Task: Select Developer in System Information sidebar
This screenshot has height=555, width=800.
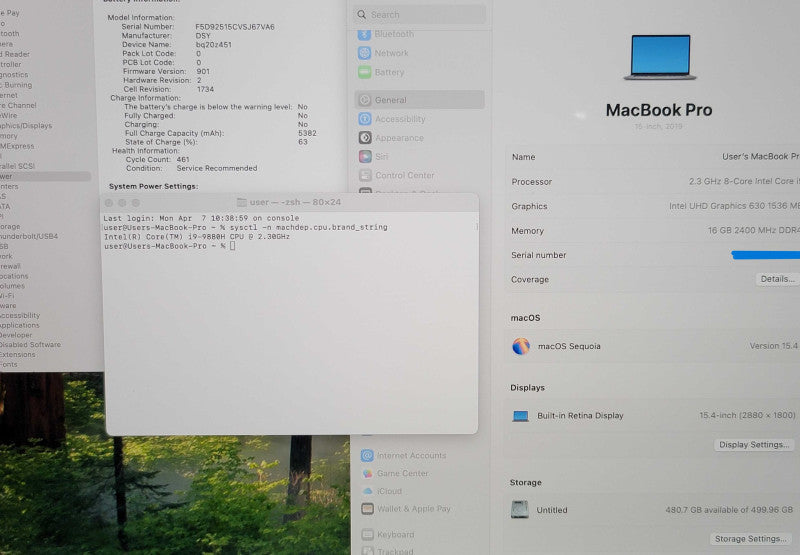Action: 16,335
